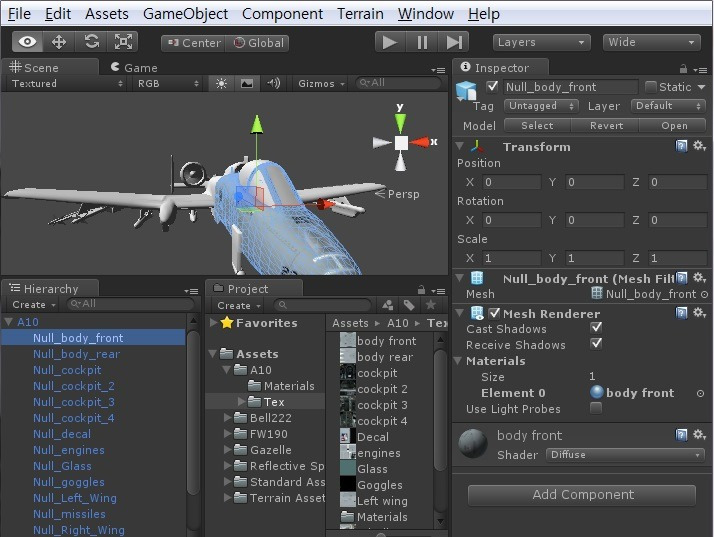Select the Scale transform tool
Image resolution: width=714 pixels, height=537 pixels.
[x=123, y=42]
